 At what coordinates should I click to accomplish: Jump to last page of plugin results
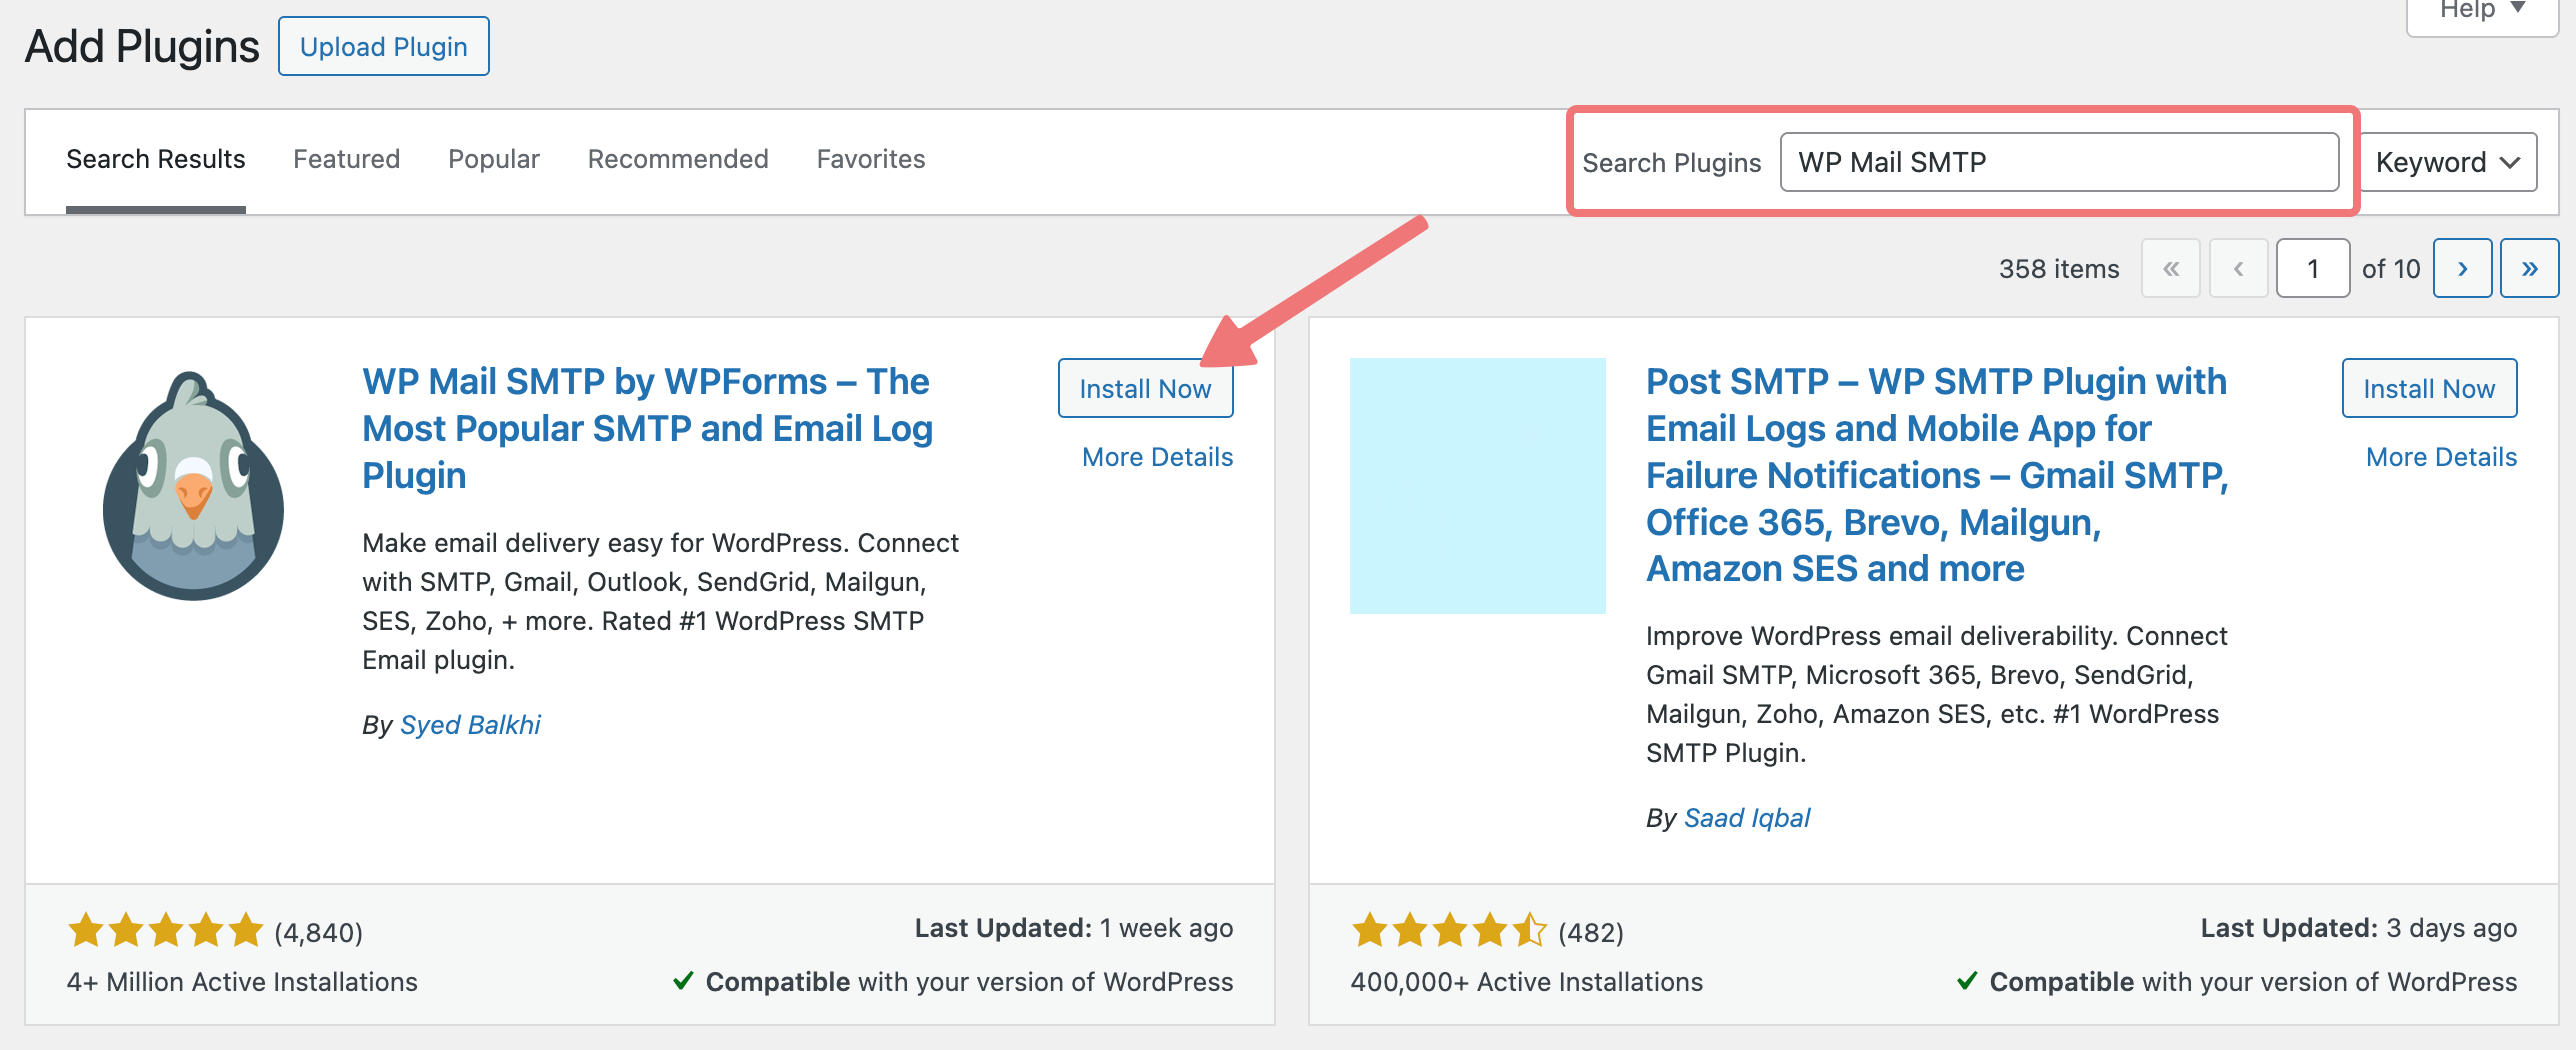click(2529, 268)
